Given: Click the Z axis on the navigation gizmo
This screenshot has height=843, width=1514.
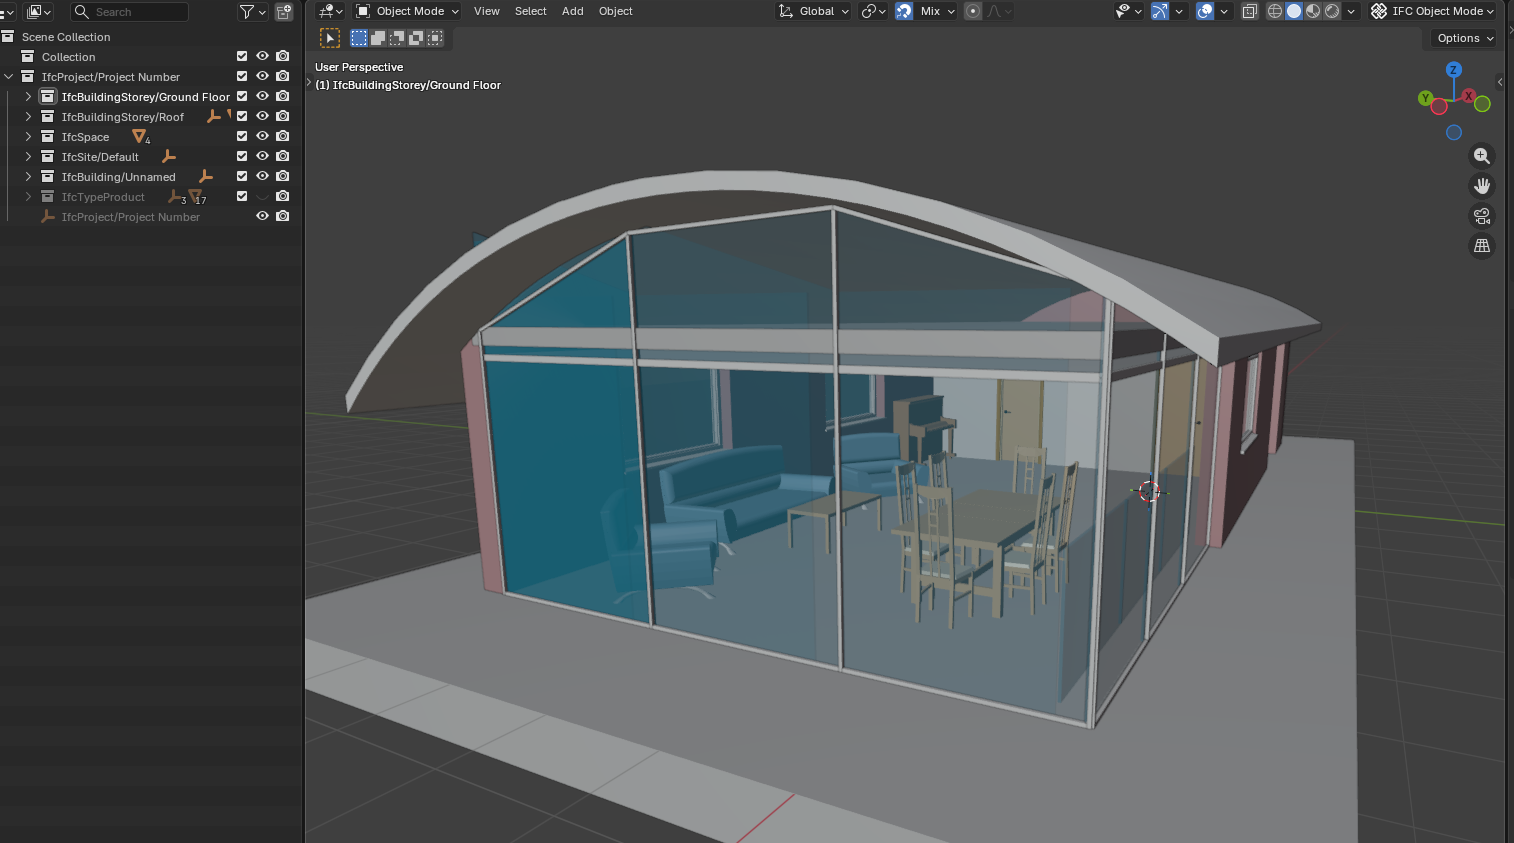Looking at the screenshot, I should tap(1452, 69).
